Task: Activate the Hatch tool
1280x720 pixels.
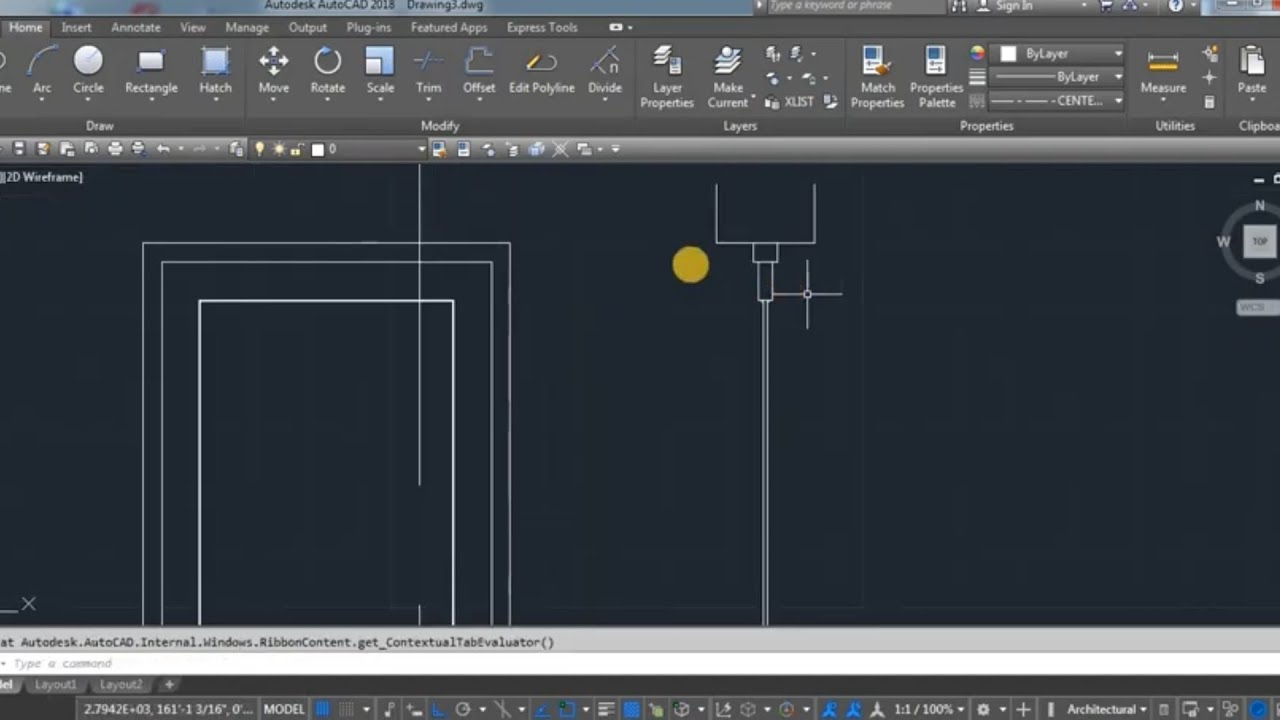Action: (215, 71)
